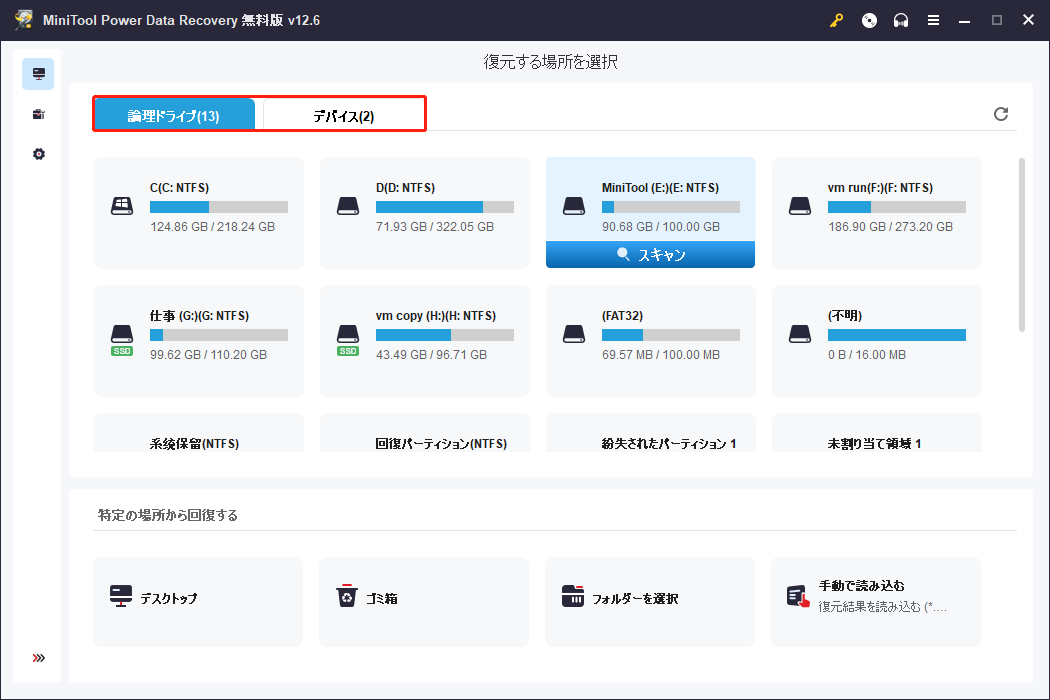Select the (FAT32) partition label
This screenshot has width=1050, height=700.
tap(622, 316)
